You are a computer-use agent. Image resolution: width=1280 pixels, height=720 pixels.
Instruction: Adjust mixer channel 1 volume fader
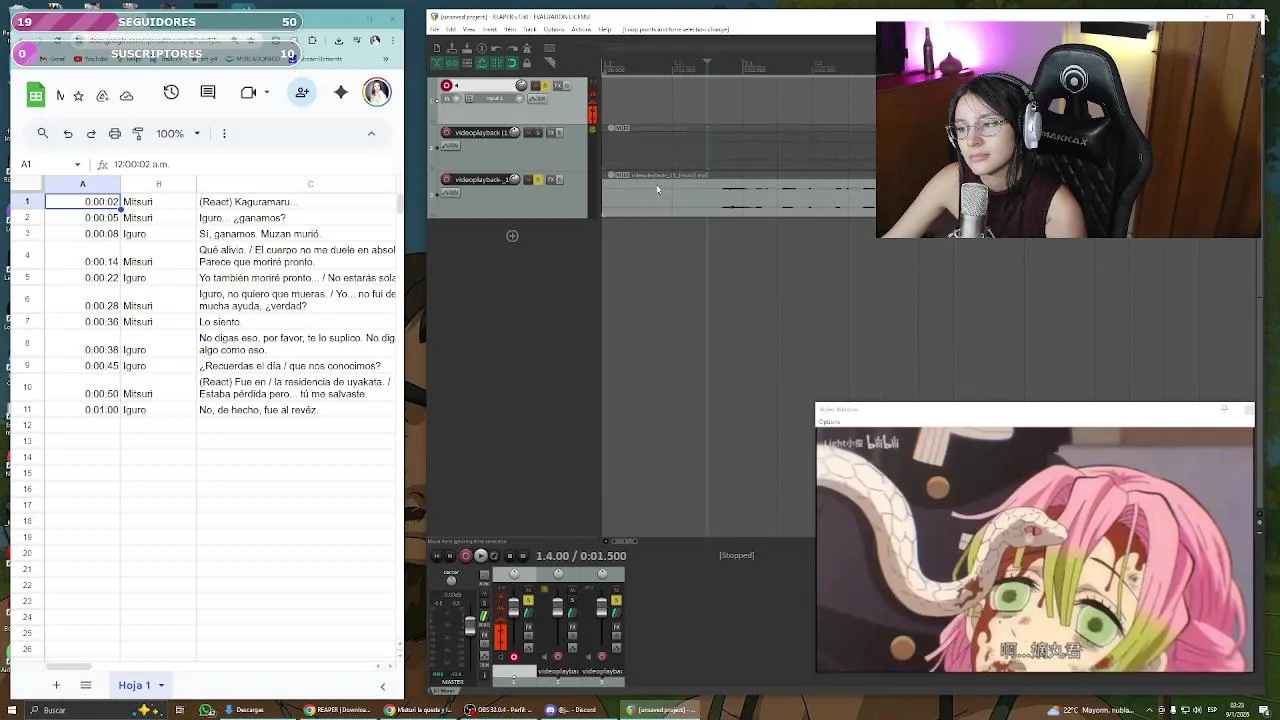[514, 607]
